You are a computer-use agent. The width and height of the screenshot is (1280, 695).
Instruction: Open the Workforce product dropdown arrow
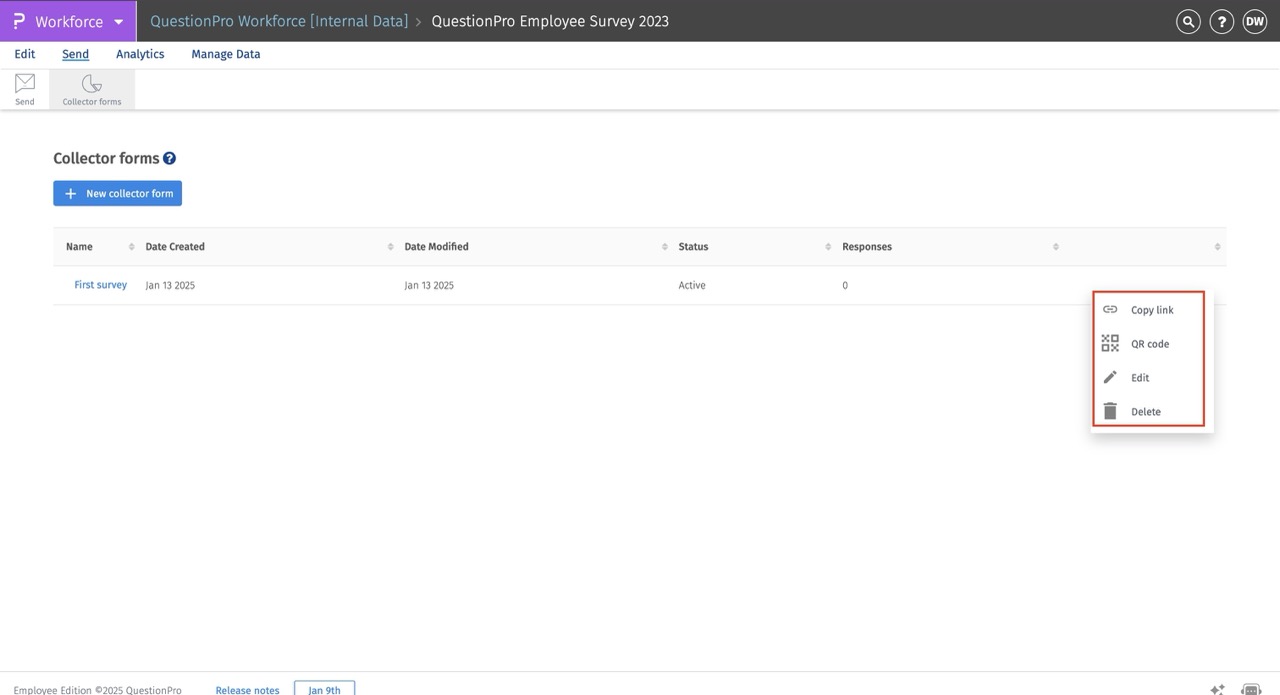(119, 22)
